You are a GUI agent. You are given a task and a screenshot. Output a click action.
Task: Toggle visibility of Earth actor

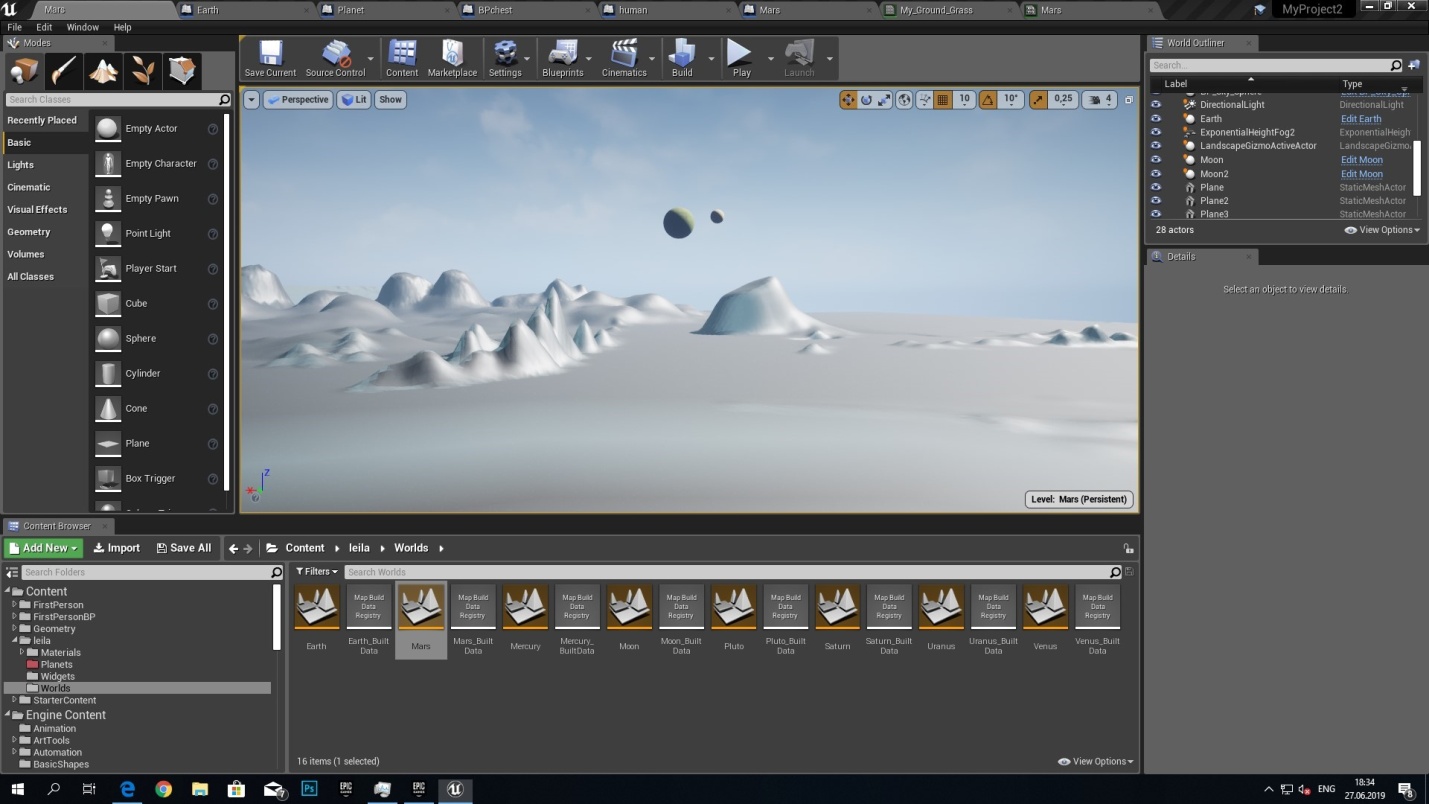1156,119
